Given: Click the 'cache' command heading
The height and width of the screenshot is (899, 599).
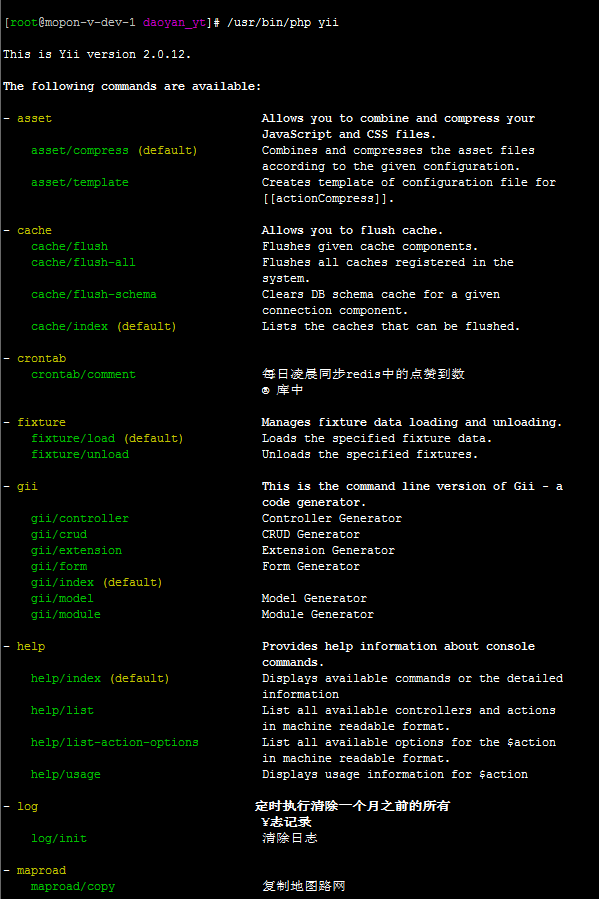Looking at the screenshot, I should click(x=34, y=230).
